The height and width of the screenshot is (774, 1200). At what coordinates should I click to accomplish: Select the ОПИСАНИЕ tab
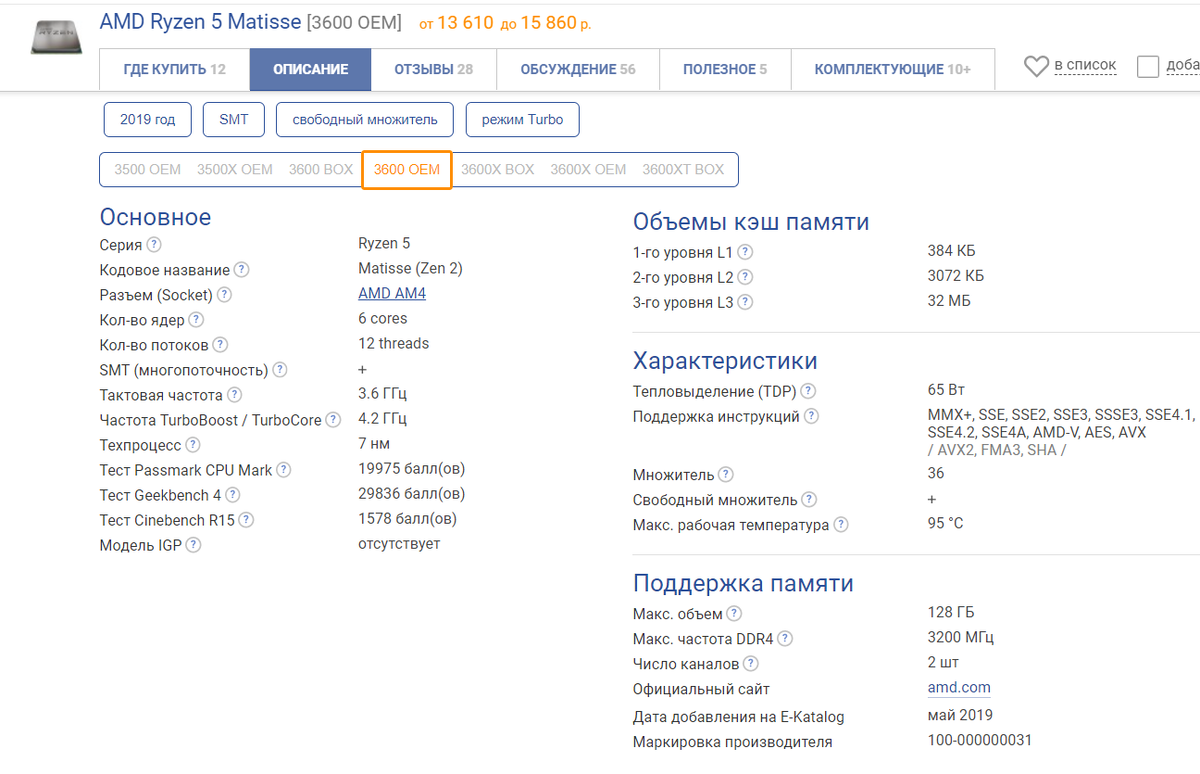click(310, 70)
